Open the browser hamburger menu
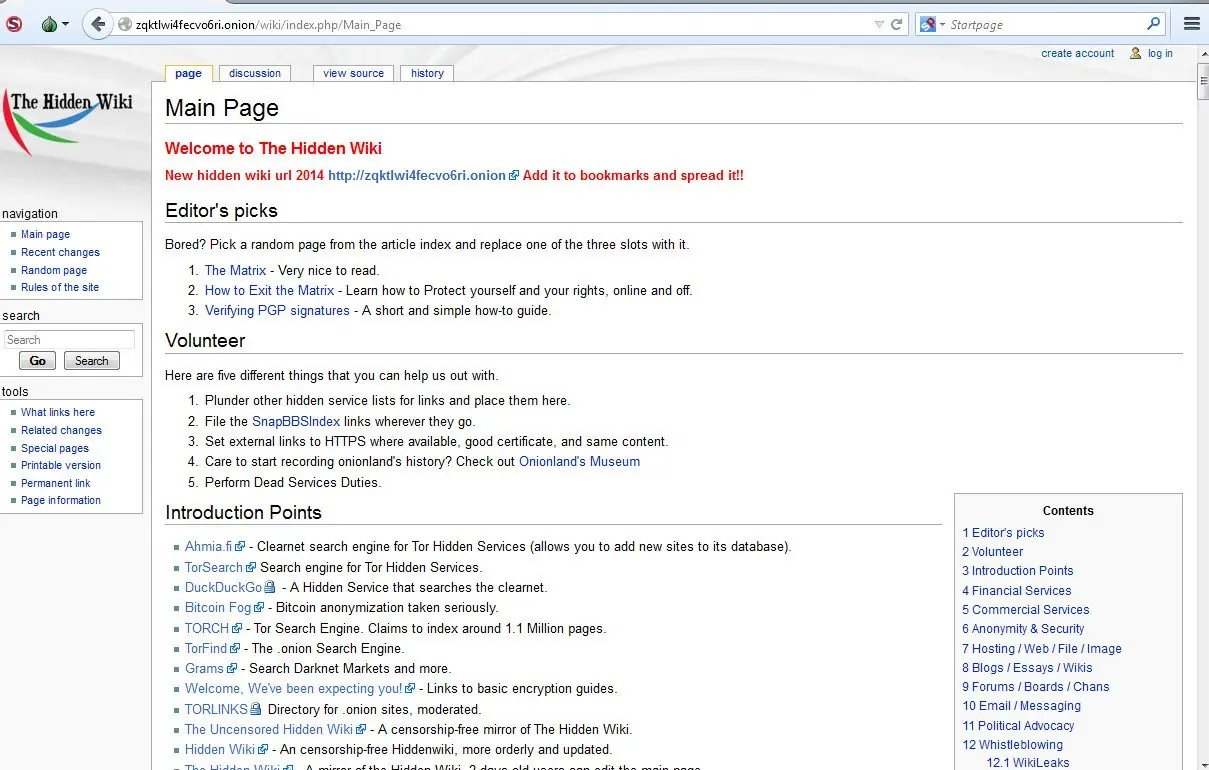The image size is (1209, 770). (x=1191, y=24)
